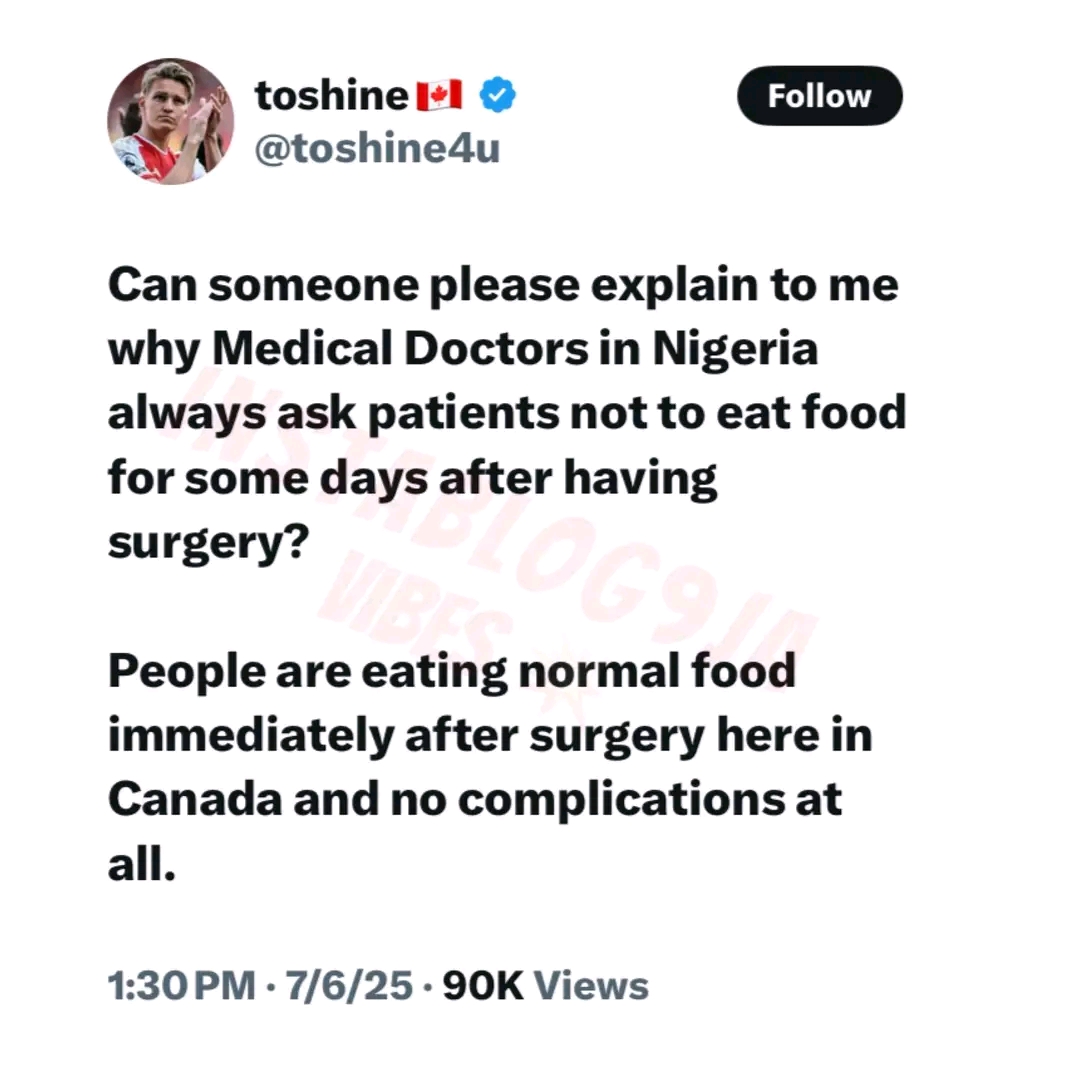Click the Canadian flag emoji icon

[x=439, y=95]
